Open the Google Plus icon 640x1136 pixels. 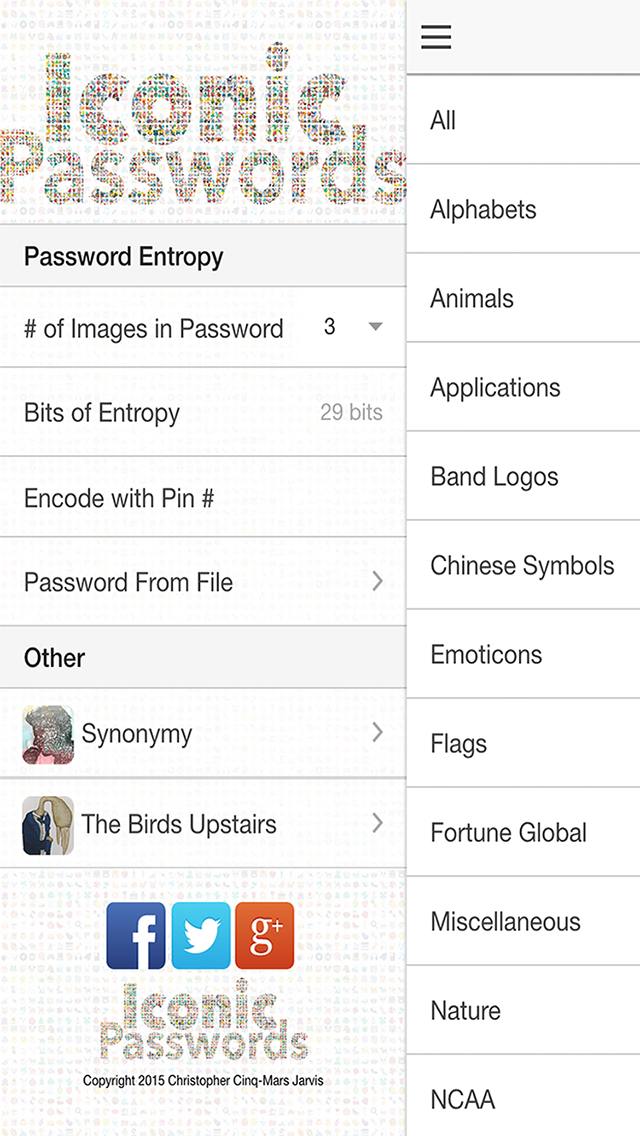(x=265, y=935)
